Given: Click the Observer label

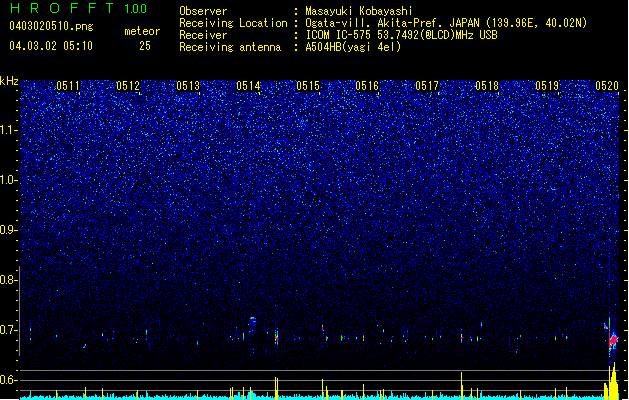Looking at the screenshot, I should (x=203, y=11).
